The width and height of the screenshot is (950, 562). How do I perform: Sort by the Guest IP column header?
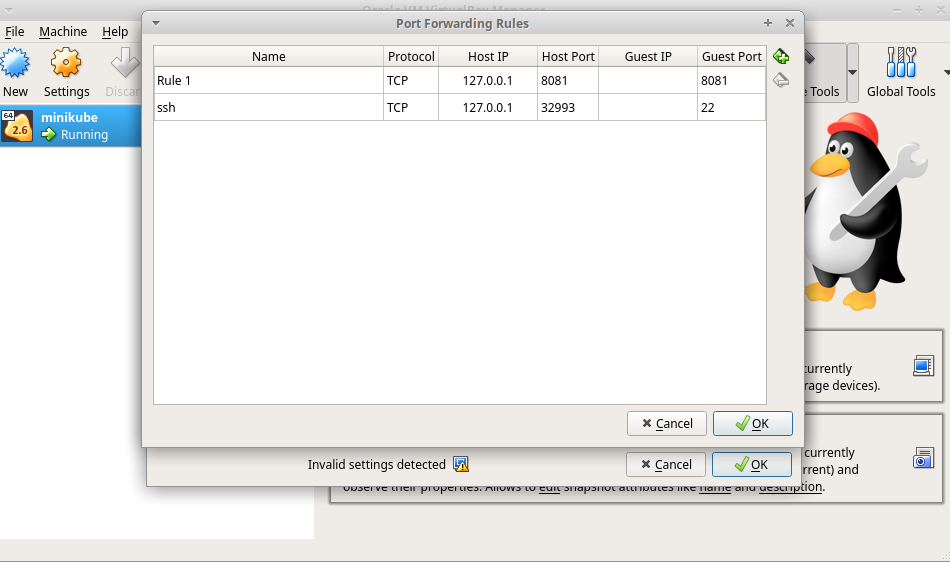(x=648, y=56)
